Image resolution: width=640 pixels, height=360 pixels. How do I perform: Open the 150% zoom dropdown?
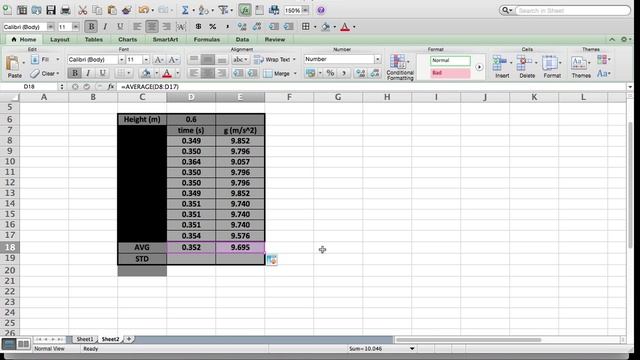point(305,10)
